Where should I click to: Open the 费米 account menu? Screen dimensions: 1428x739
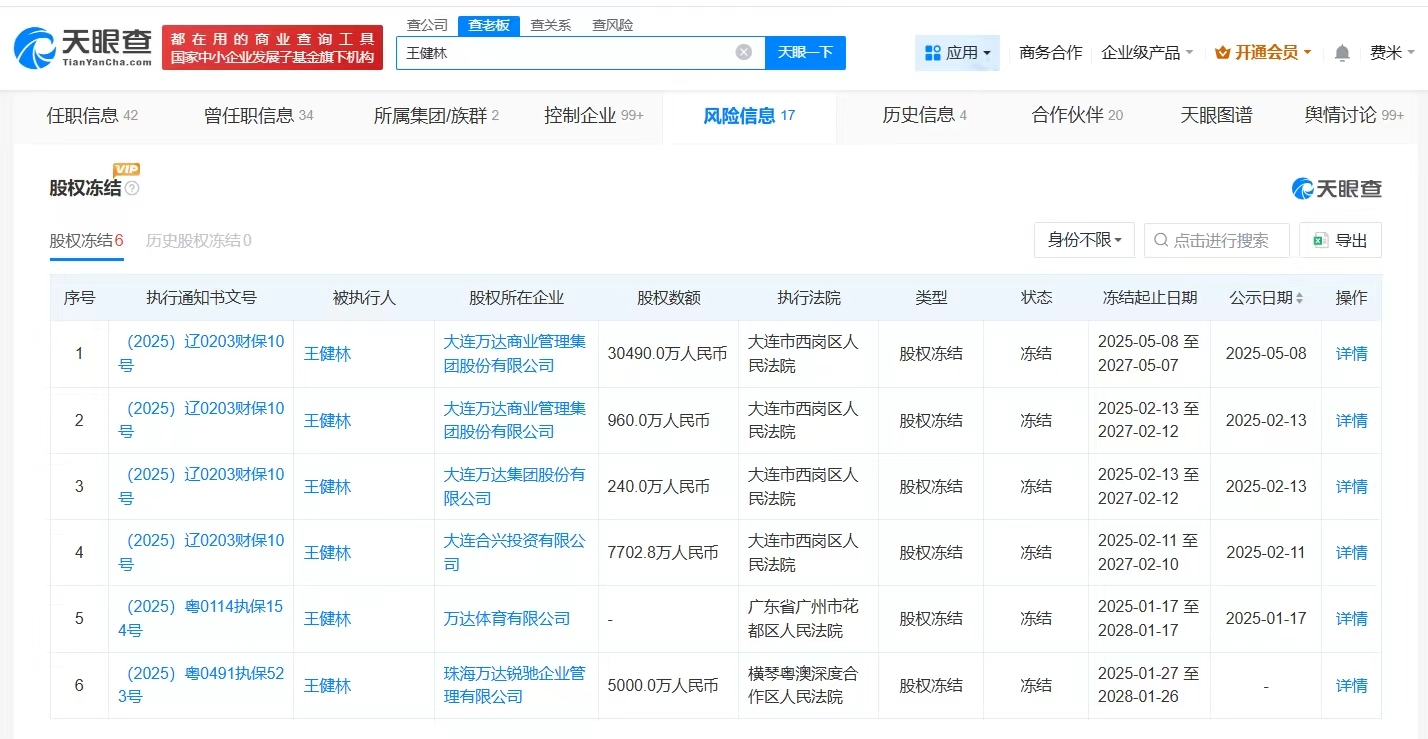pyautogui.click(x=1393, y=53)
